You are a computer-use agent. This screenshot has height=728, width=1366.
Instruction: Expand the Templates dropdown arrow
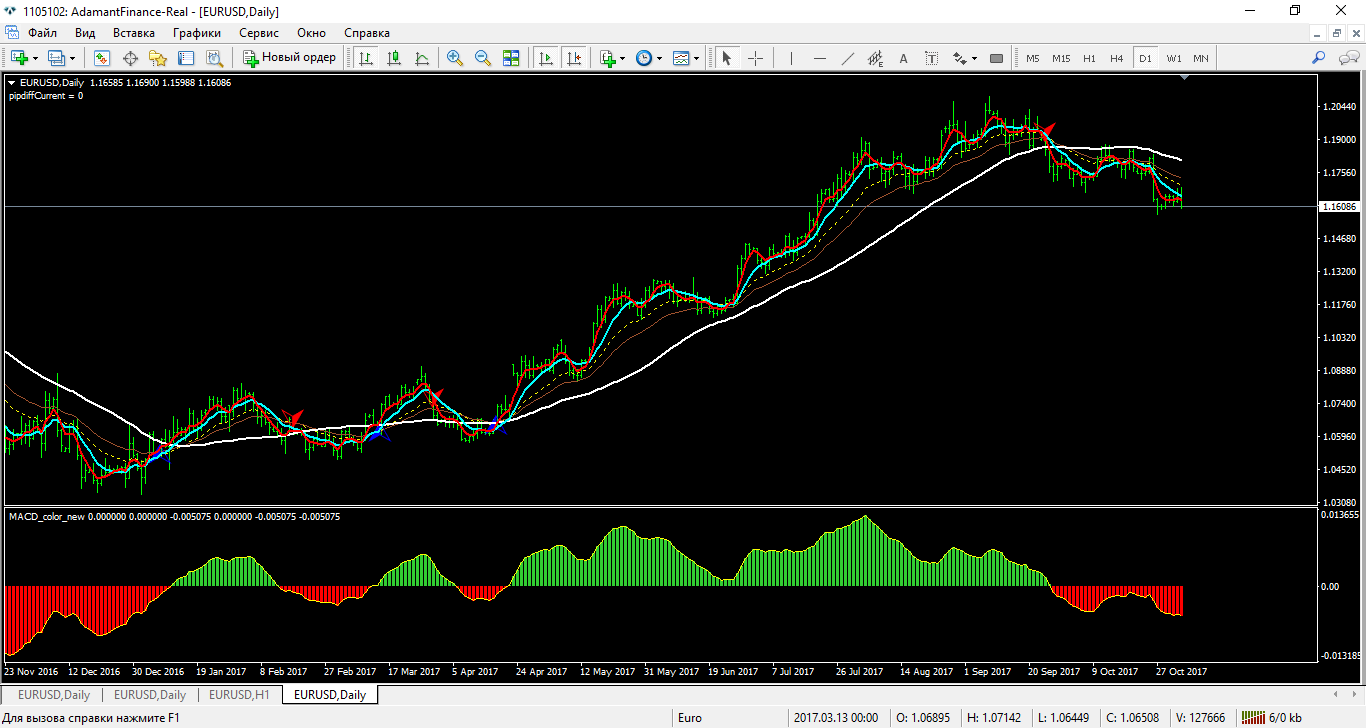pos(697,58)
